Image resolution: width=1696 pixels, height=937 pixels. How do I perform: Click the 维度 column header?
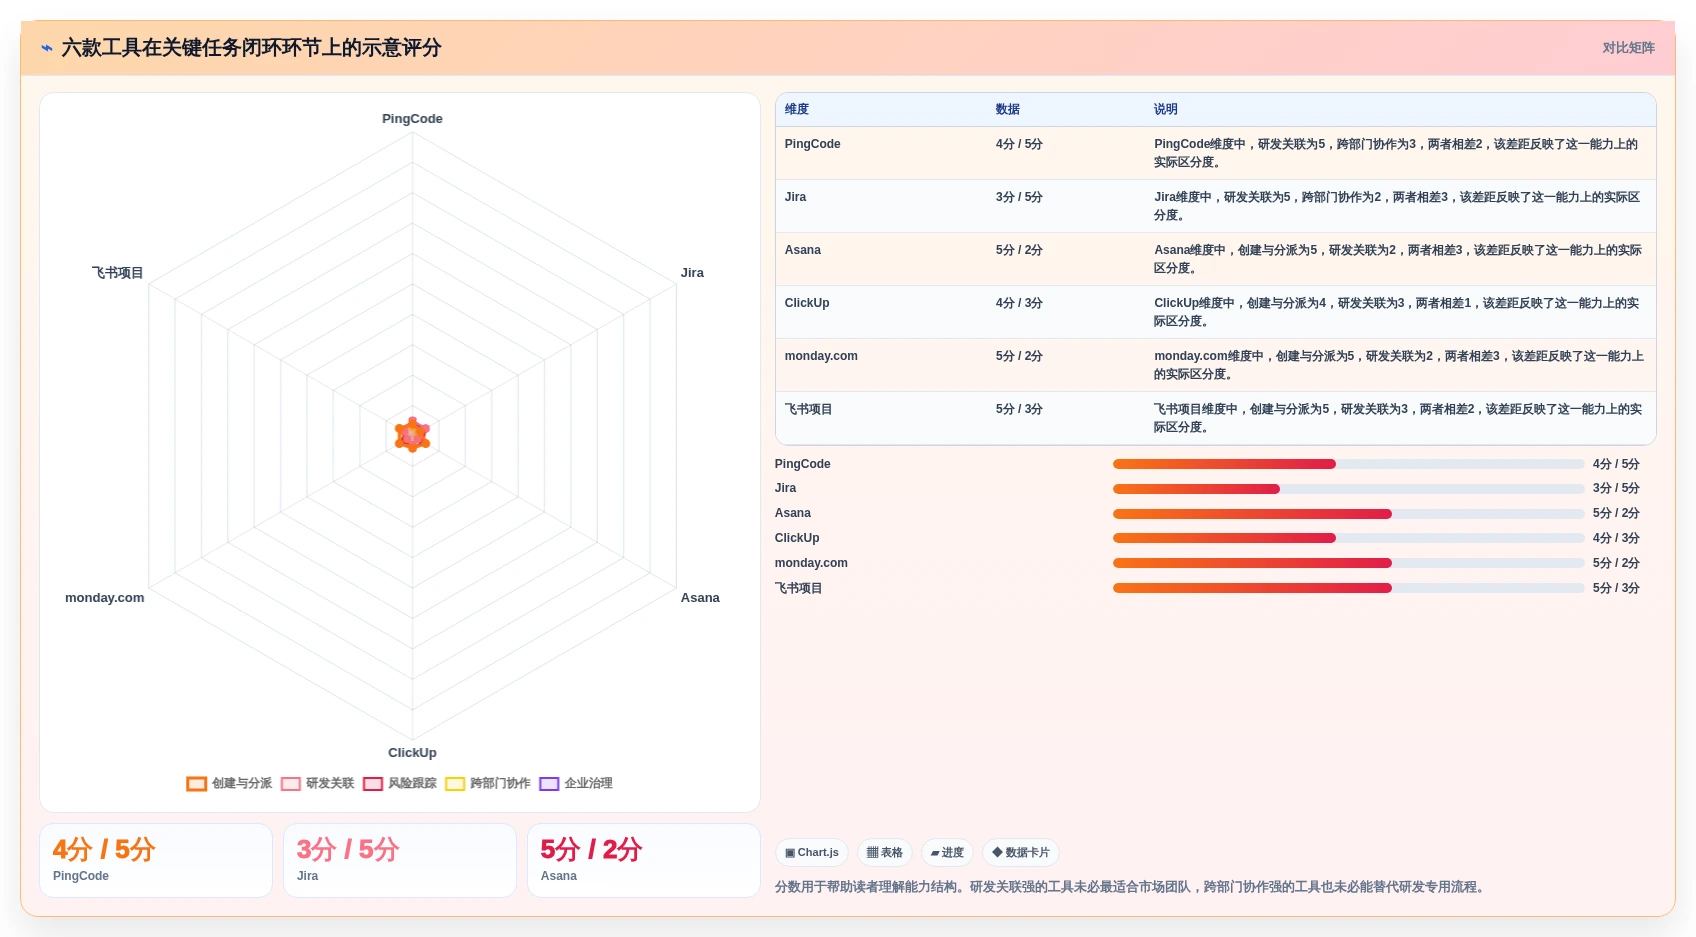point(797,110)
